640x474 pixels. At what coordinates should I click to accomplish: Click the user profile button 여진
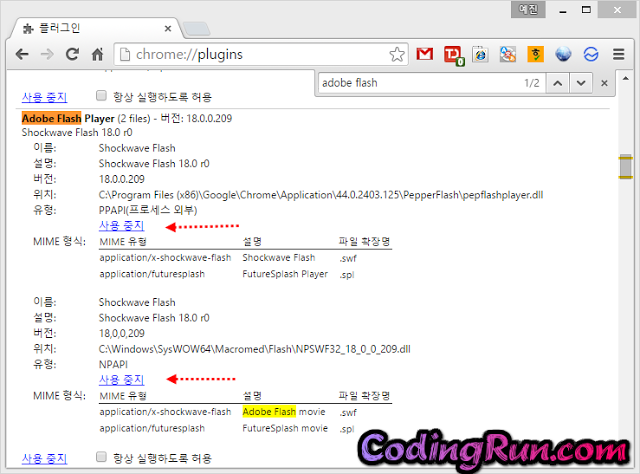(528, 9)
